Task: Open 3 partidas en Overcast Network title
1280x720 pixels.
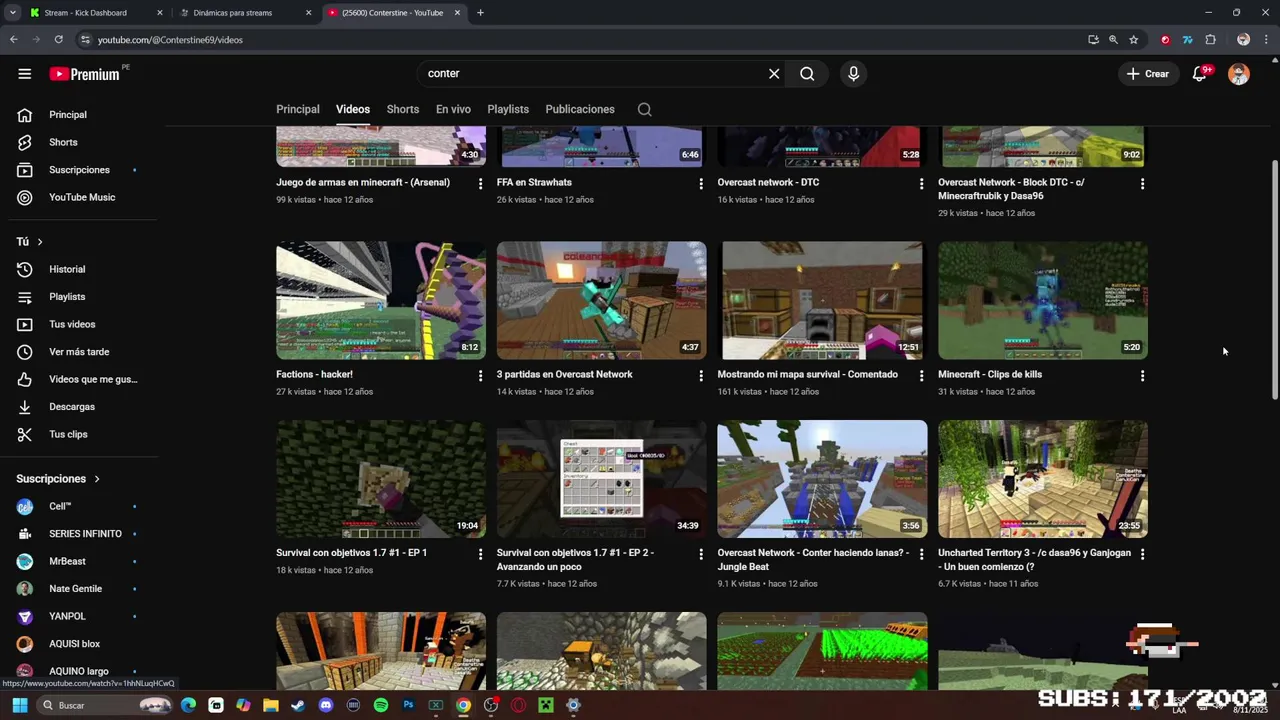Action: (565, 375)
